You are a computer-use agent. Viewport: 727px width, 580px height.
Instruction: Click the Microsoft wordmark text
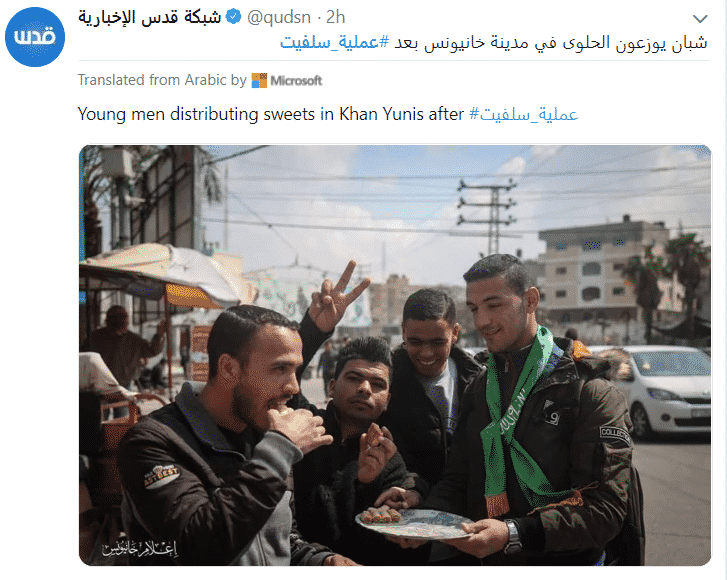pyautogui.click(x=296, y=81)
